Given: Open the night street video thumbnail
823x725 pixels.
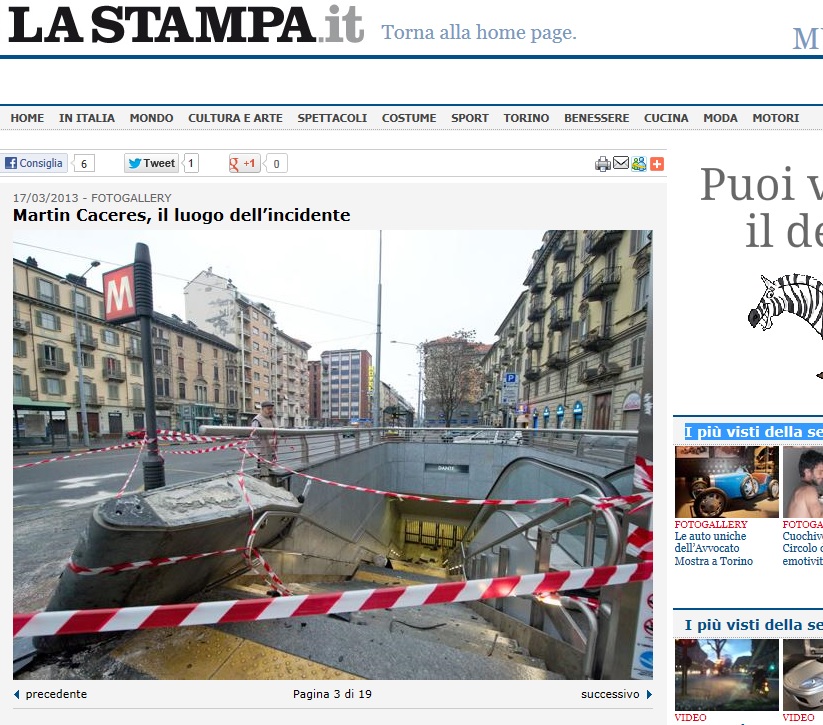Looking at the screenshot, I should 726,675.
